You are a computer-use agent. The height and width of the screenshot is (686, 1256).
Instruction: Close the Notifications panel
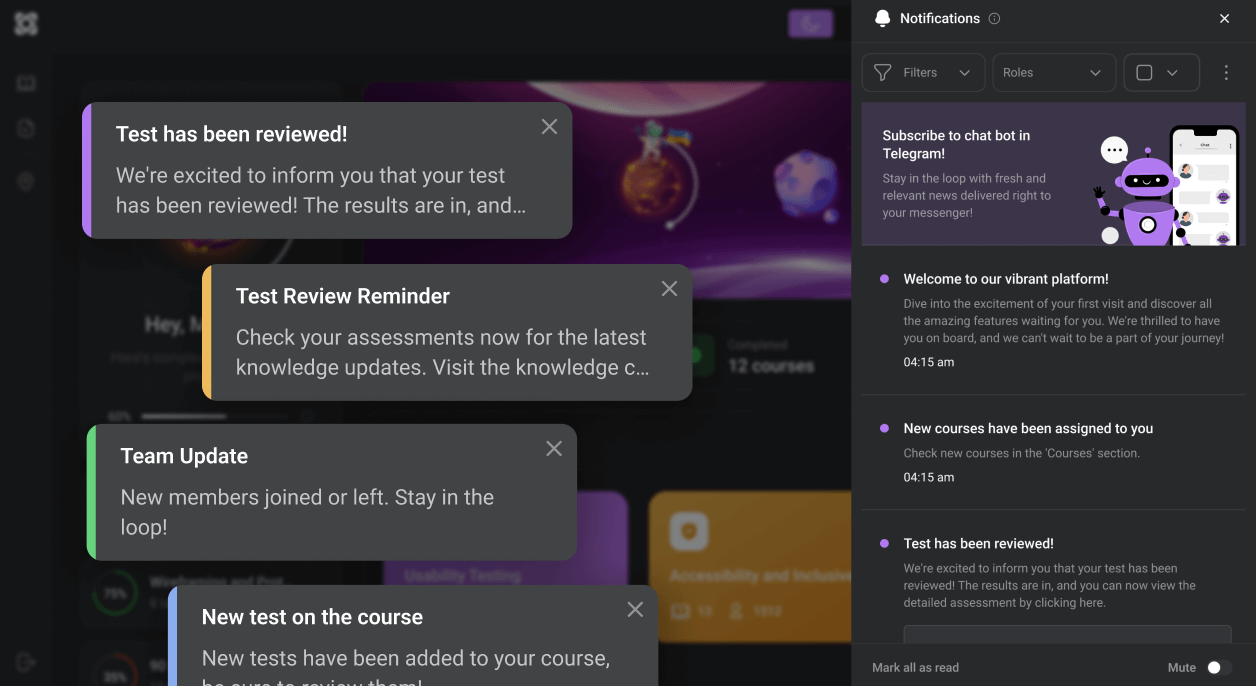1225,18
